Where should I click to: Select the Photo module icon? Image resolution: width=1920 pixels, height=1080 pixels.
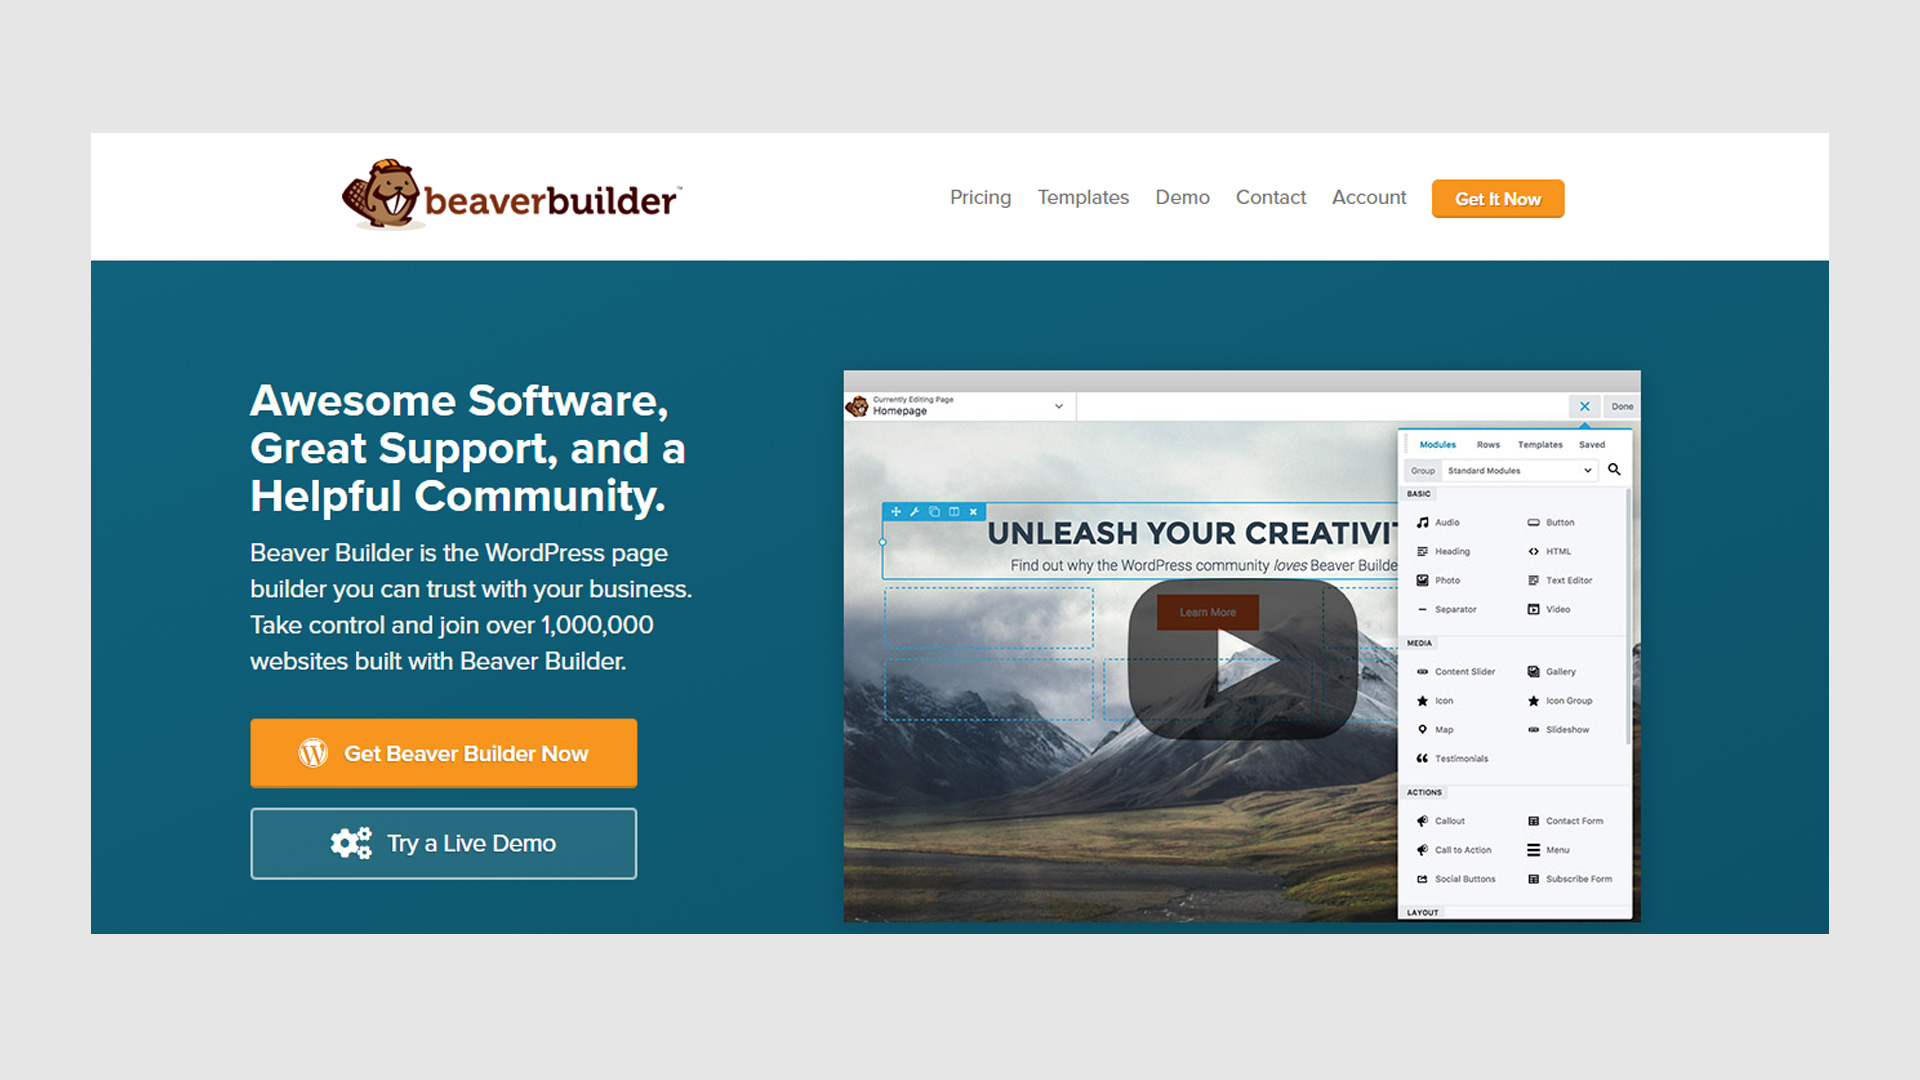[1423, 580]
